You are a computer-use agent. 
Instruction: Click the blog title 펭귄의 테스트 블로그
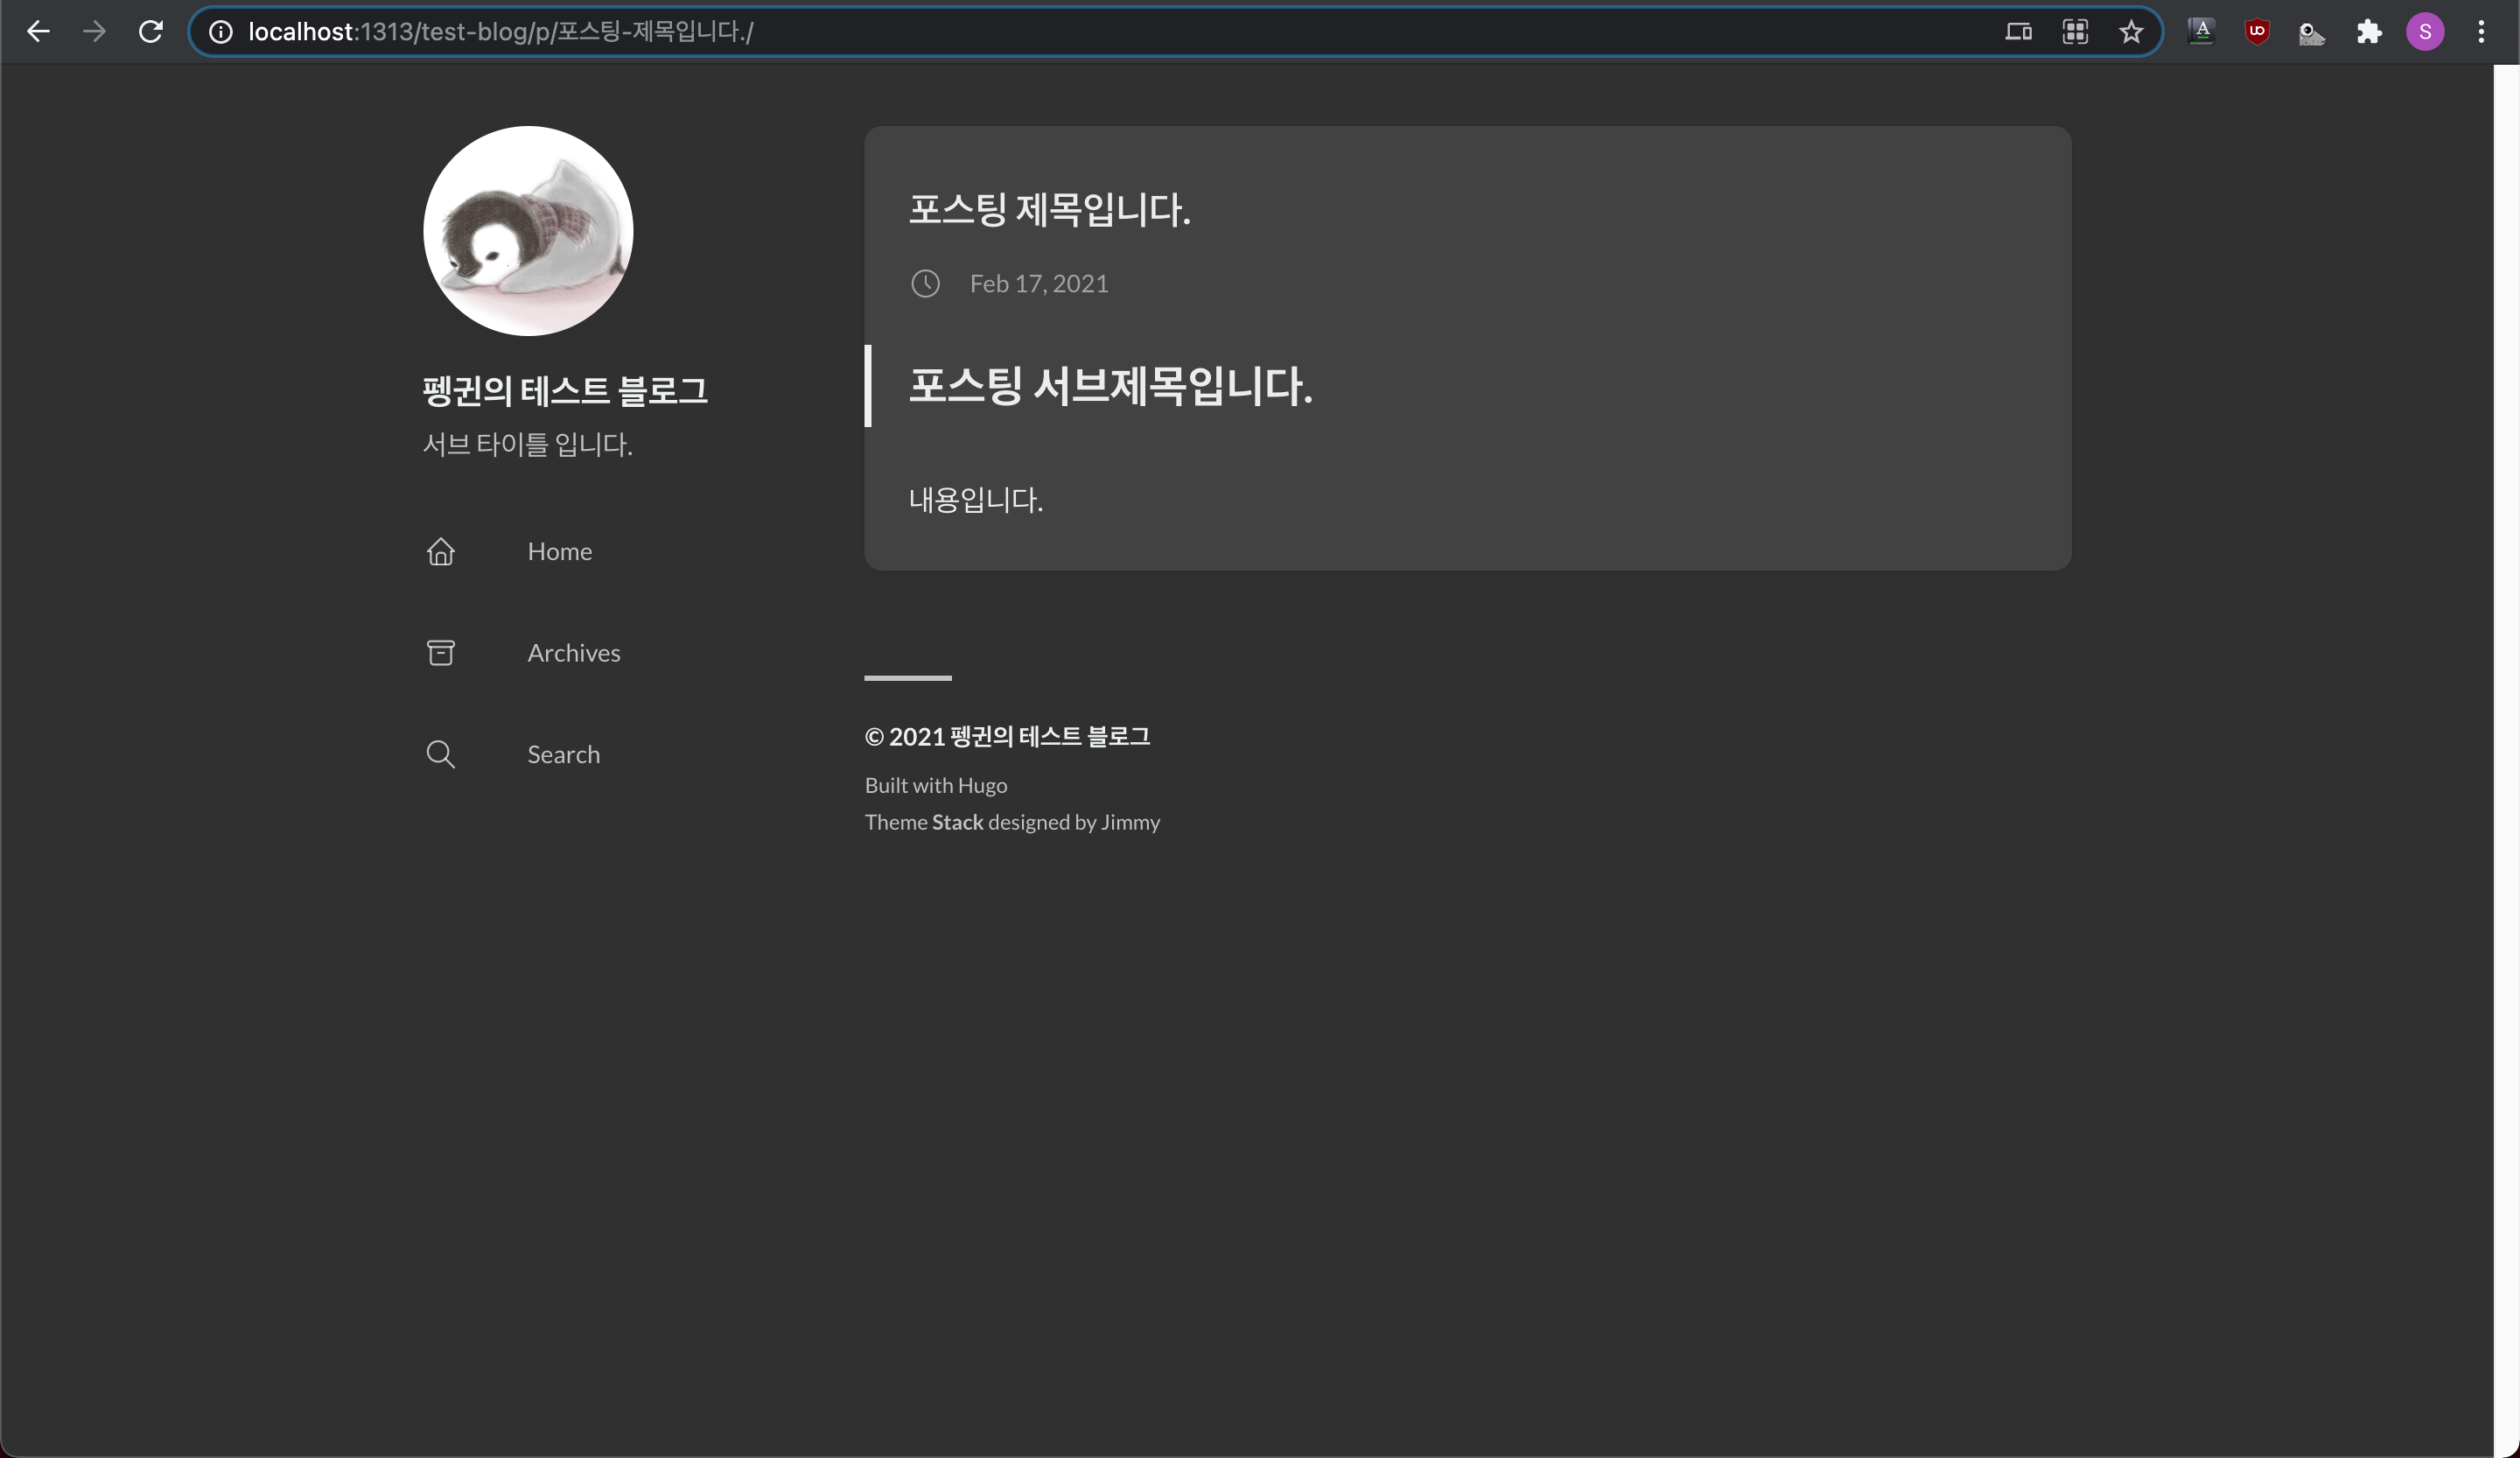(x=565, y=391)
